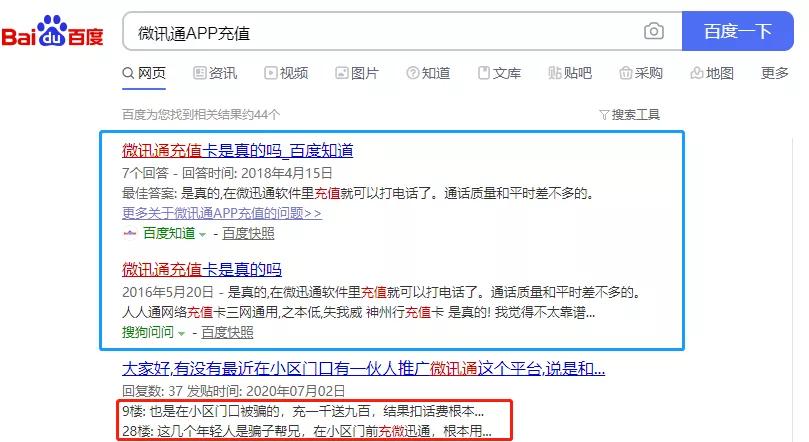The width and height of the screenshot is (809, 442).
Task: Open 搜索工具 filter options
Action: pos(629,114)
